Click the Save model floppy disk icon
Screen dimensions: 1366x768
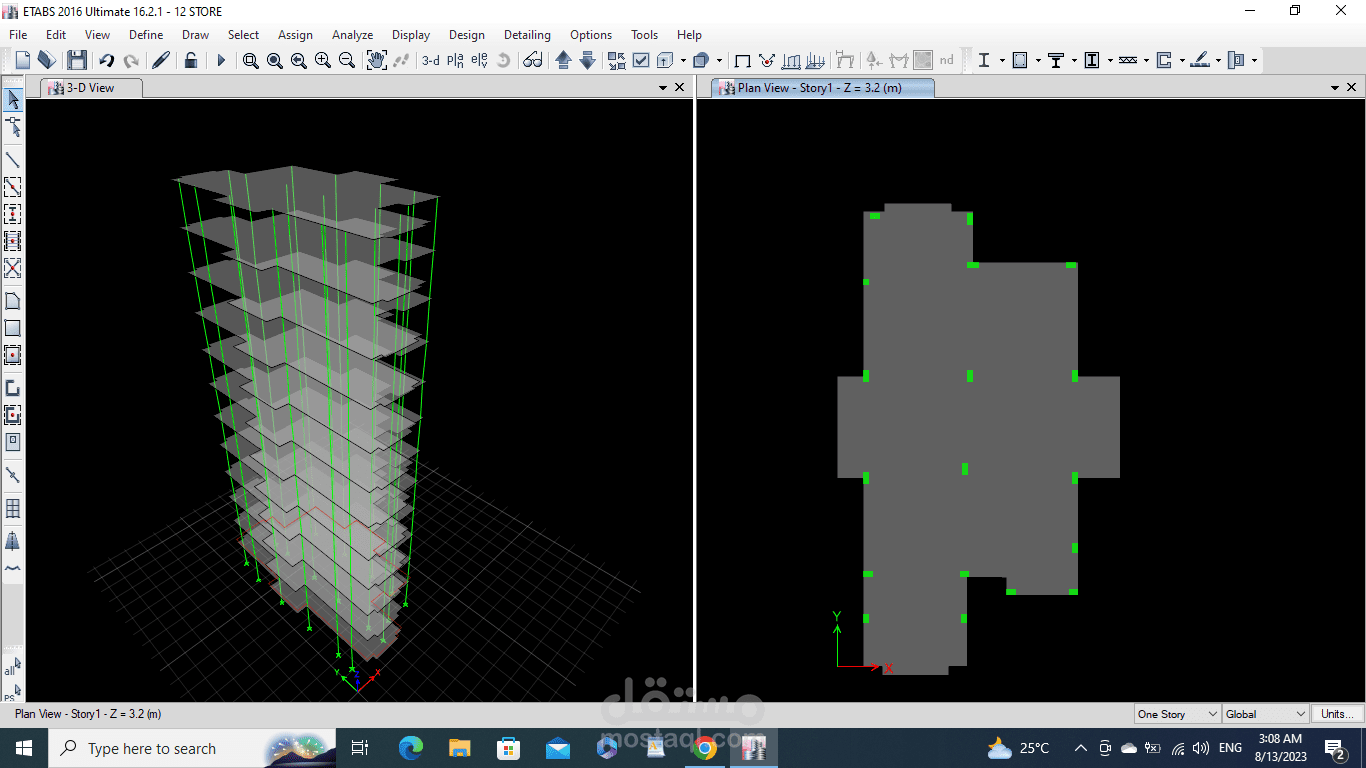(x=77, y=60)
